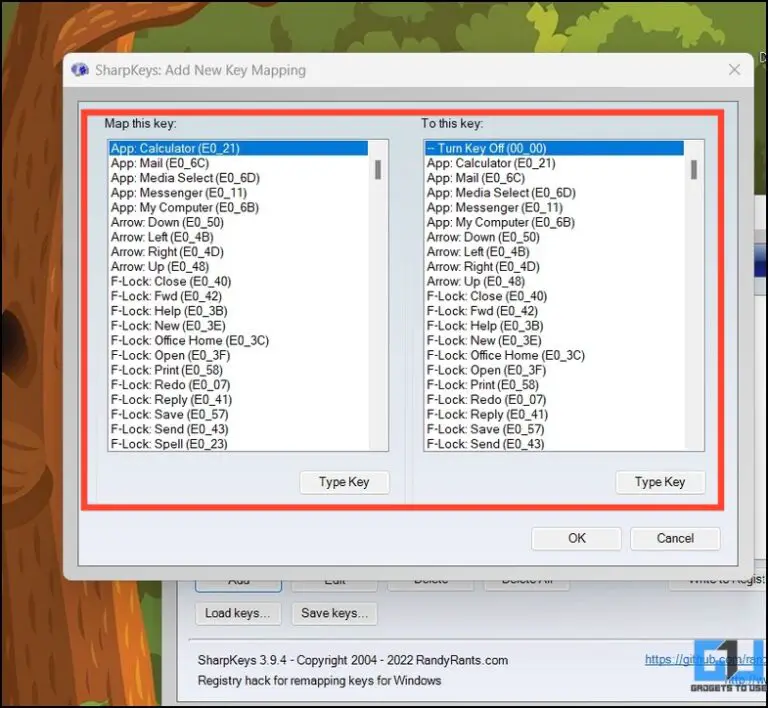Select F-Lock: Open in Map this key list
This screenshot has height=708, width=768.
point(239,355)
